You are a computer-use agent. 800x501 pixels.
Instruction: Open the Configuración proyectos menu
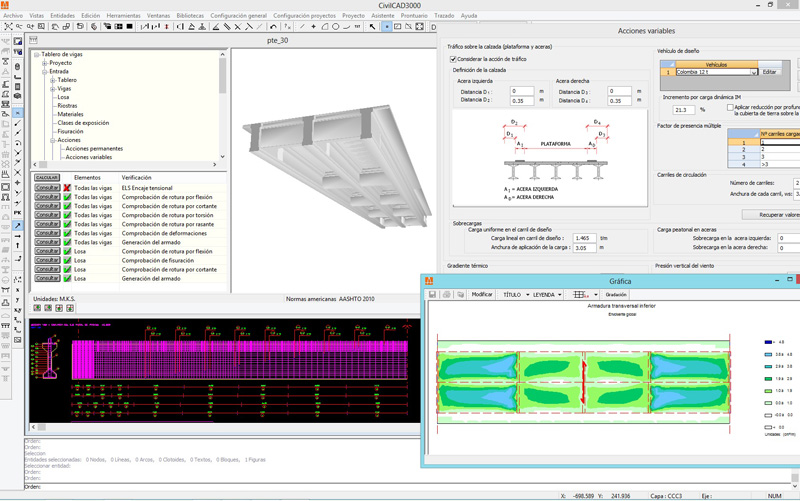coord(304,16)
